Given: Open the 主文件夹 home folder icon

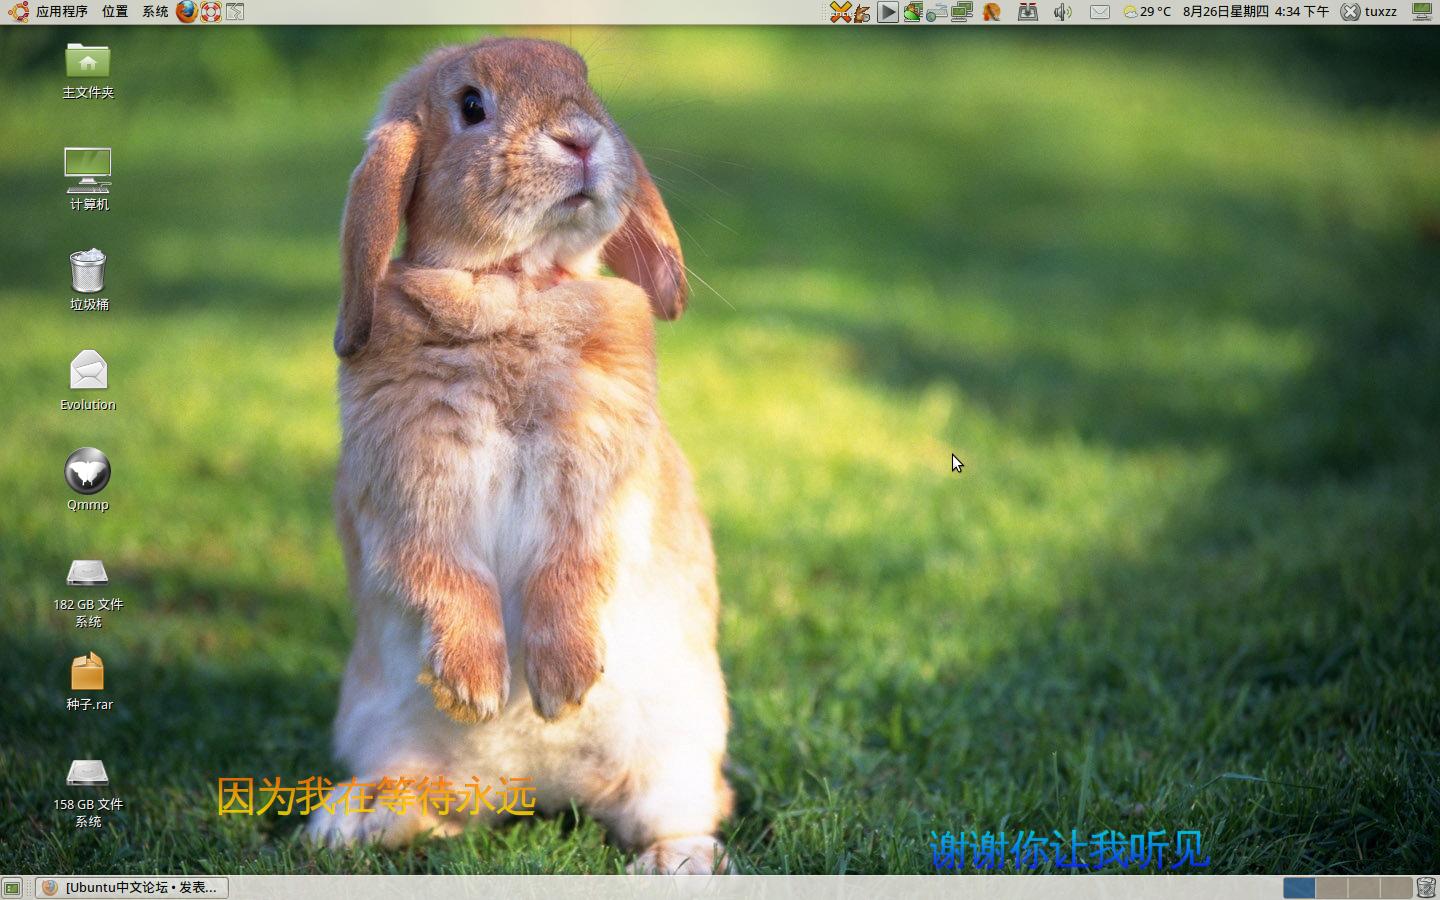Looking at the screenshot, I should pos(88,70).
